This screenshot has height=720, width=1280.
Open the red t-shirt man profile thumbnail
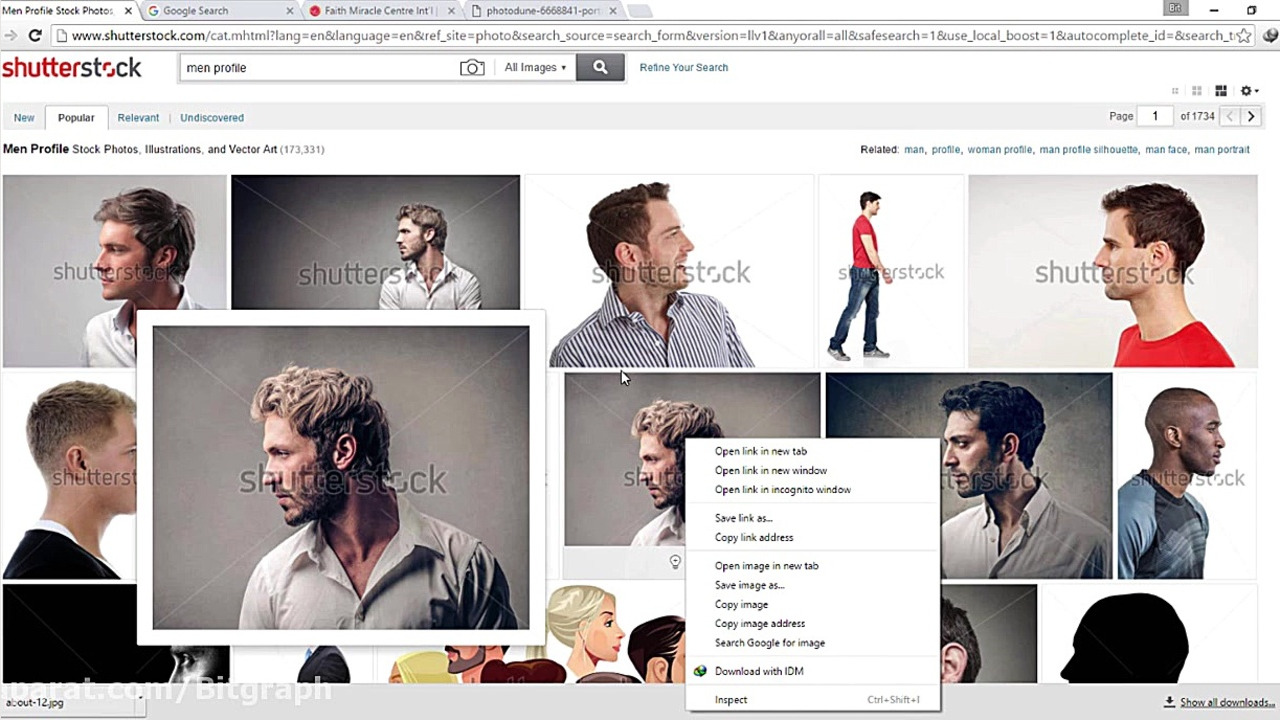pyautogui.click(x=1113, y=272)
